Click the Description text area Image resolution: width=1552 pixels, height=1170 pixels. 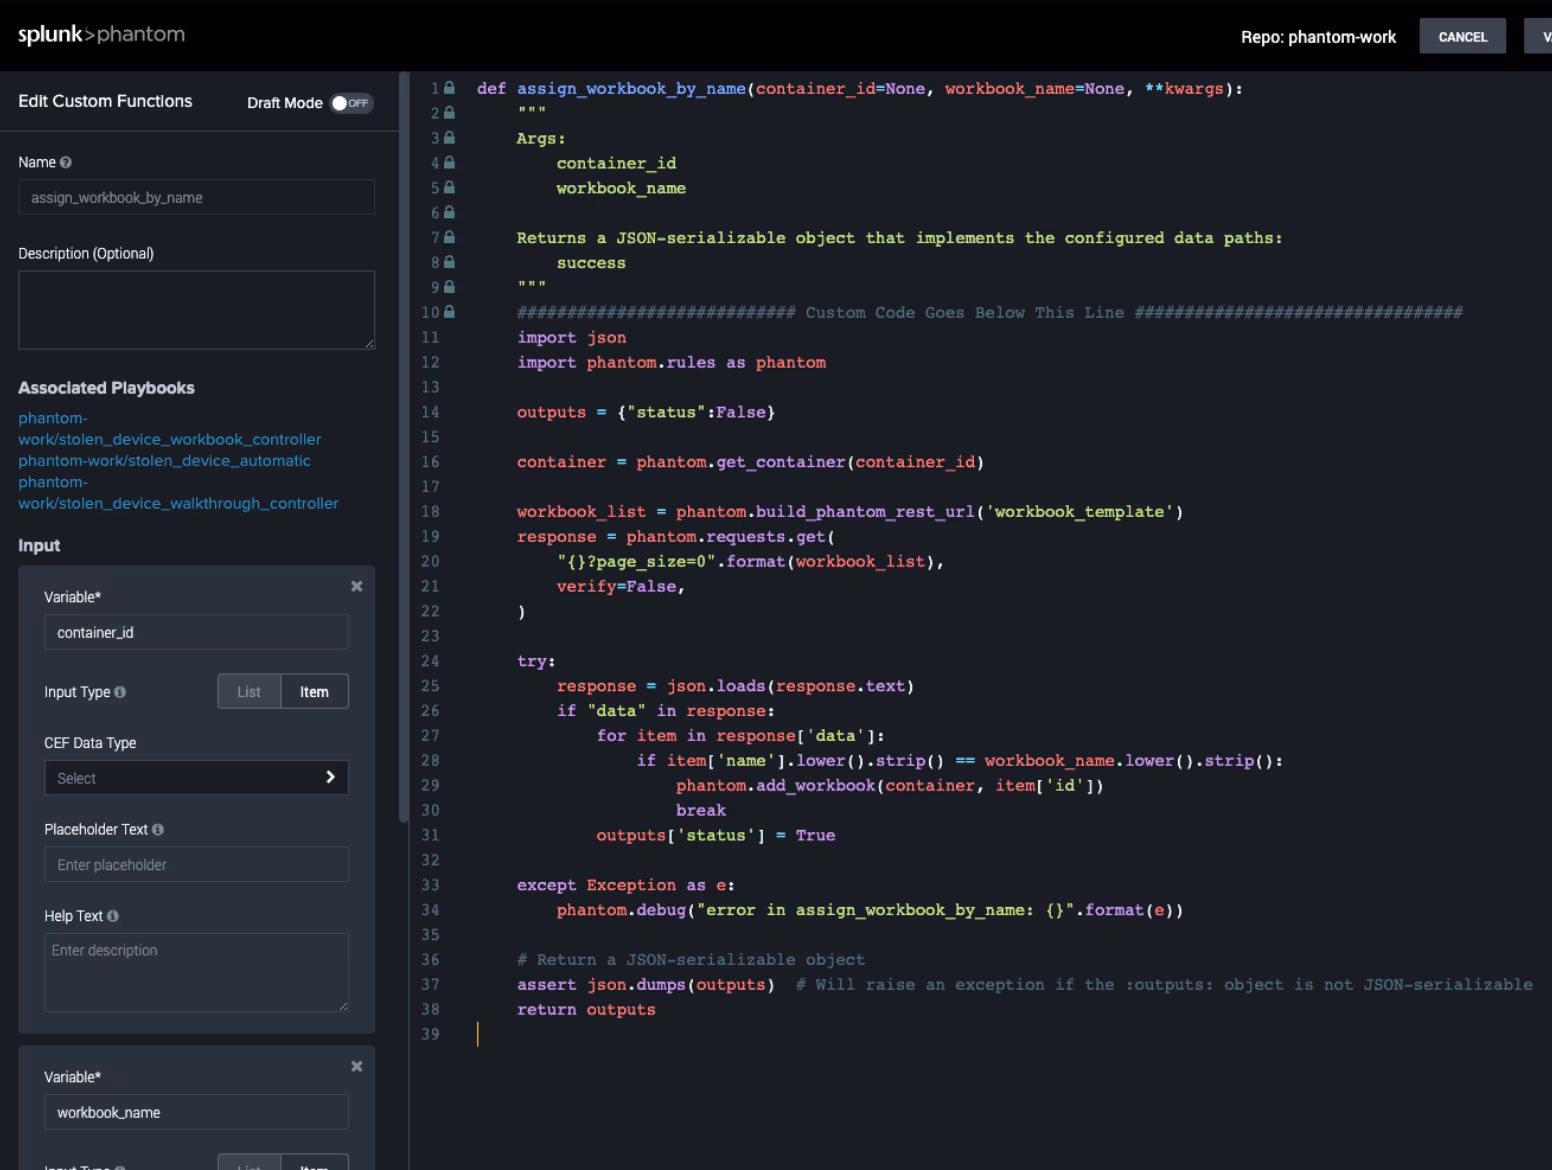click(196, 310)
